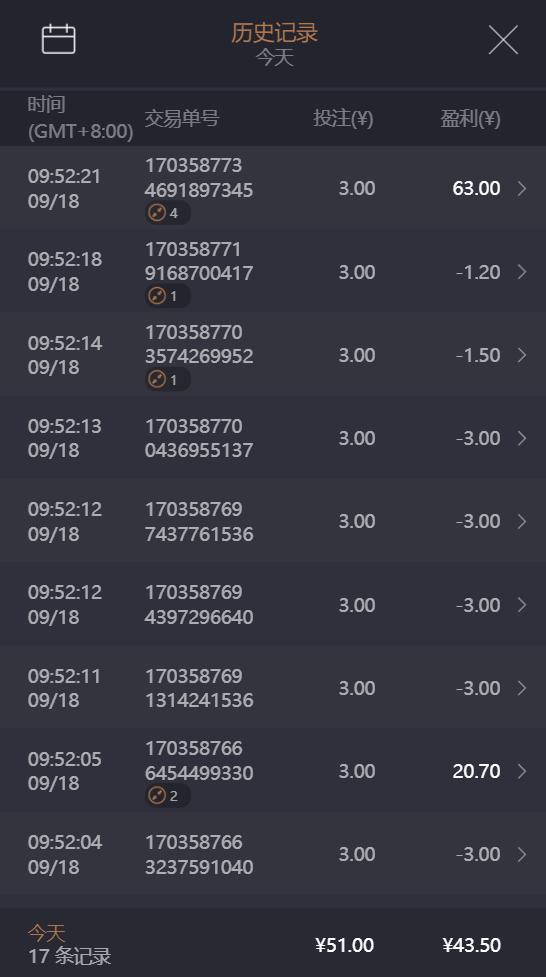Click the badge on the 09:52:14 record

point(168,379)
